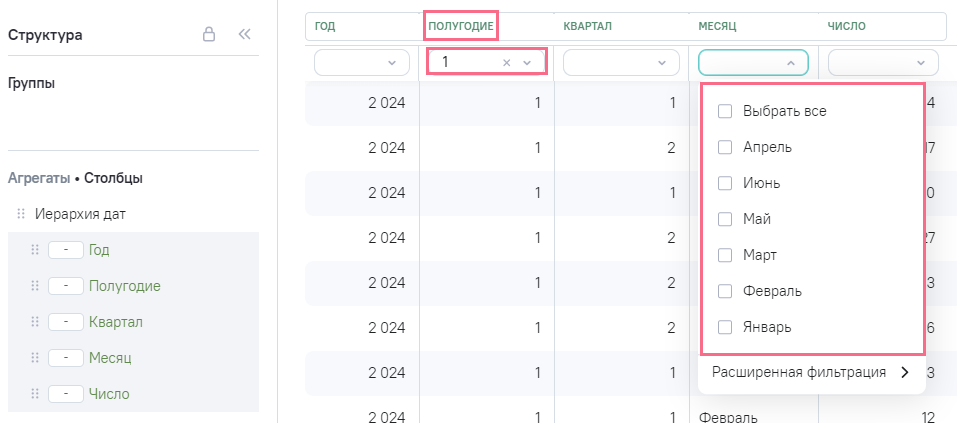Click drag handle next to Год column
The image size is (957, 423).
tap(35, 250)
